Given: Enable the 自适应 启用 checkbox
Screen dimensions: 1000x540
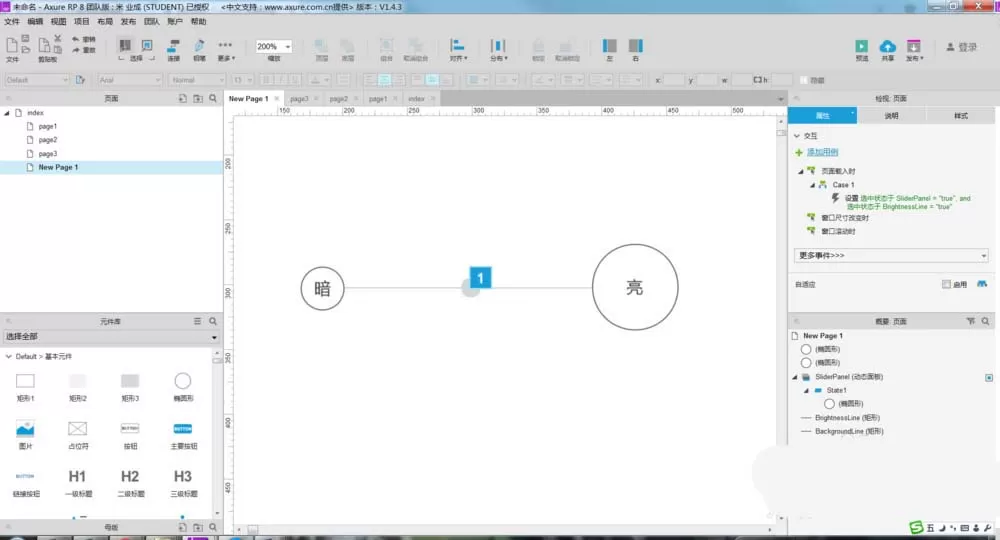Looking at the screenshot, I should (946, 284).
